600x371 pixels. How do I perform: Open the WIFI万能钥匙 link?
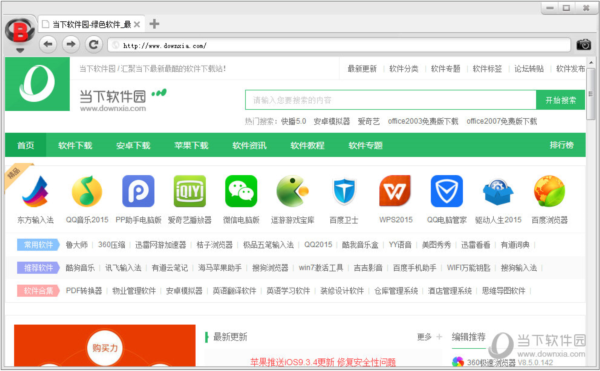point(468,268)
